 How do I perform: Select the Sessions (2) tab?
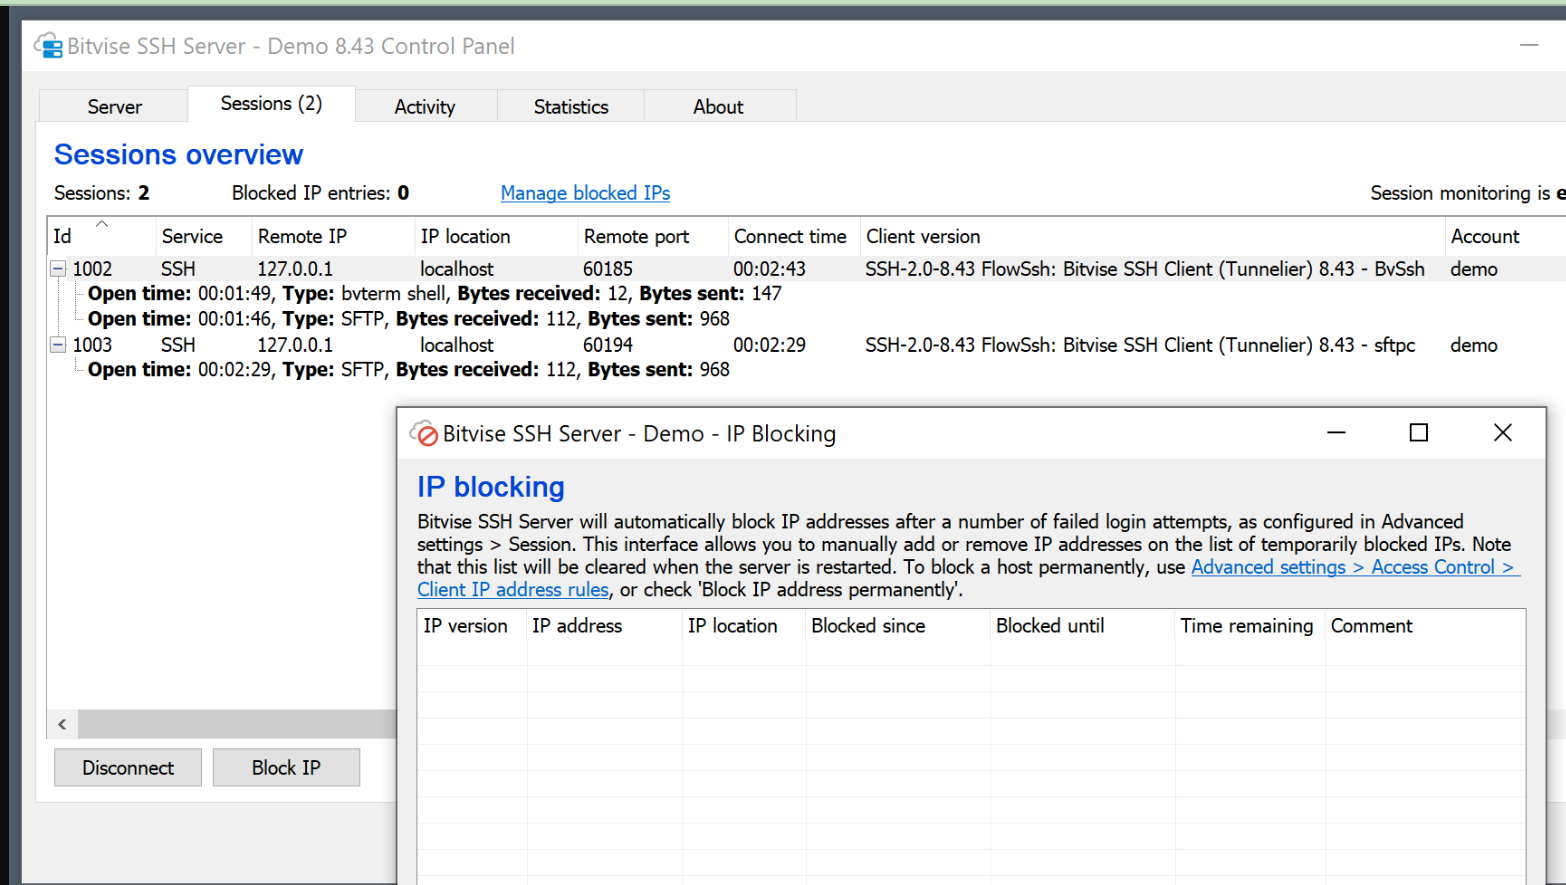(270, 103)
